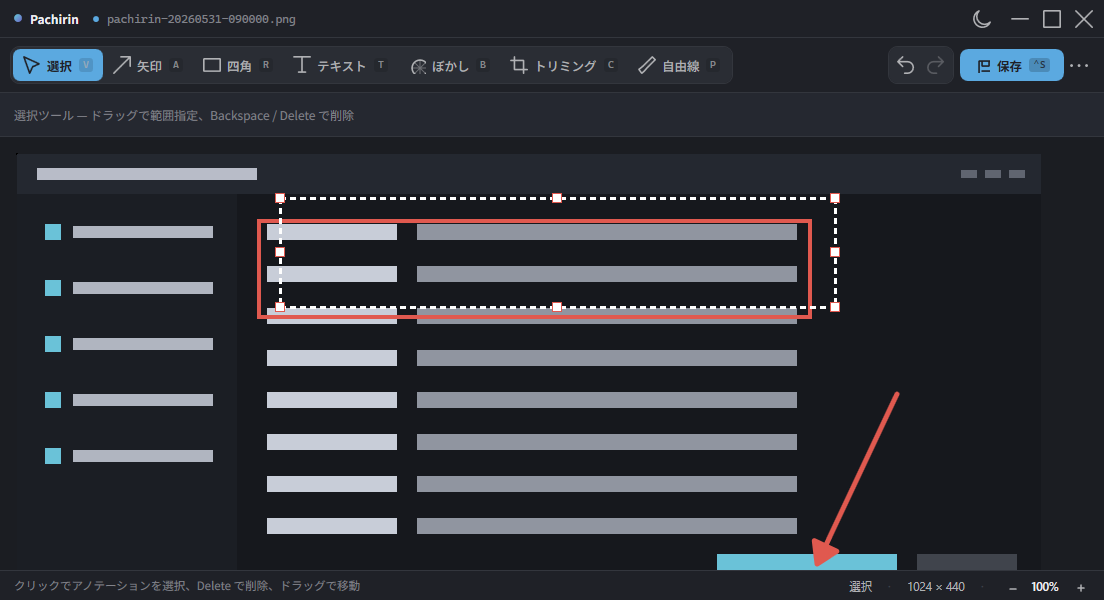The height and width of the screenshot is (600, 1104).
Task: Click the 選択 status bar indicator
Action: click(860, 587)
